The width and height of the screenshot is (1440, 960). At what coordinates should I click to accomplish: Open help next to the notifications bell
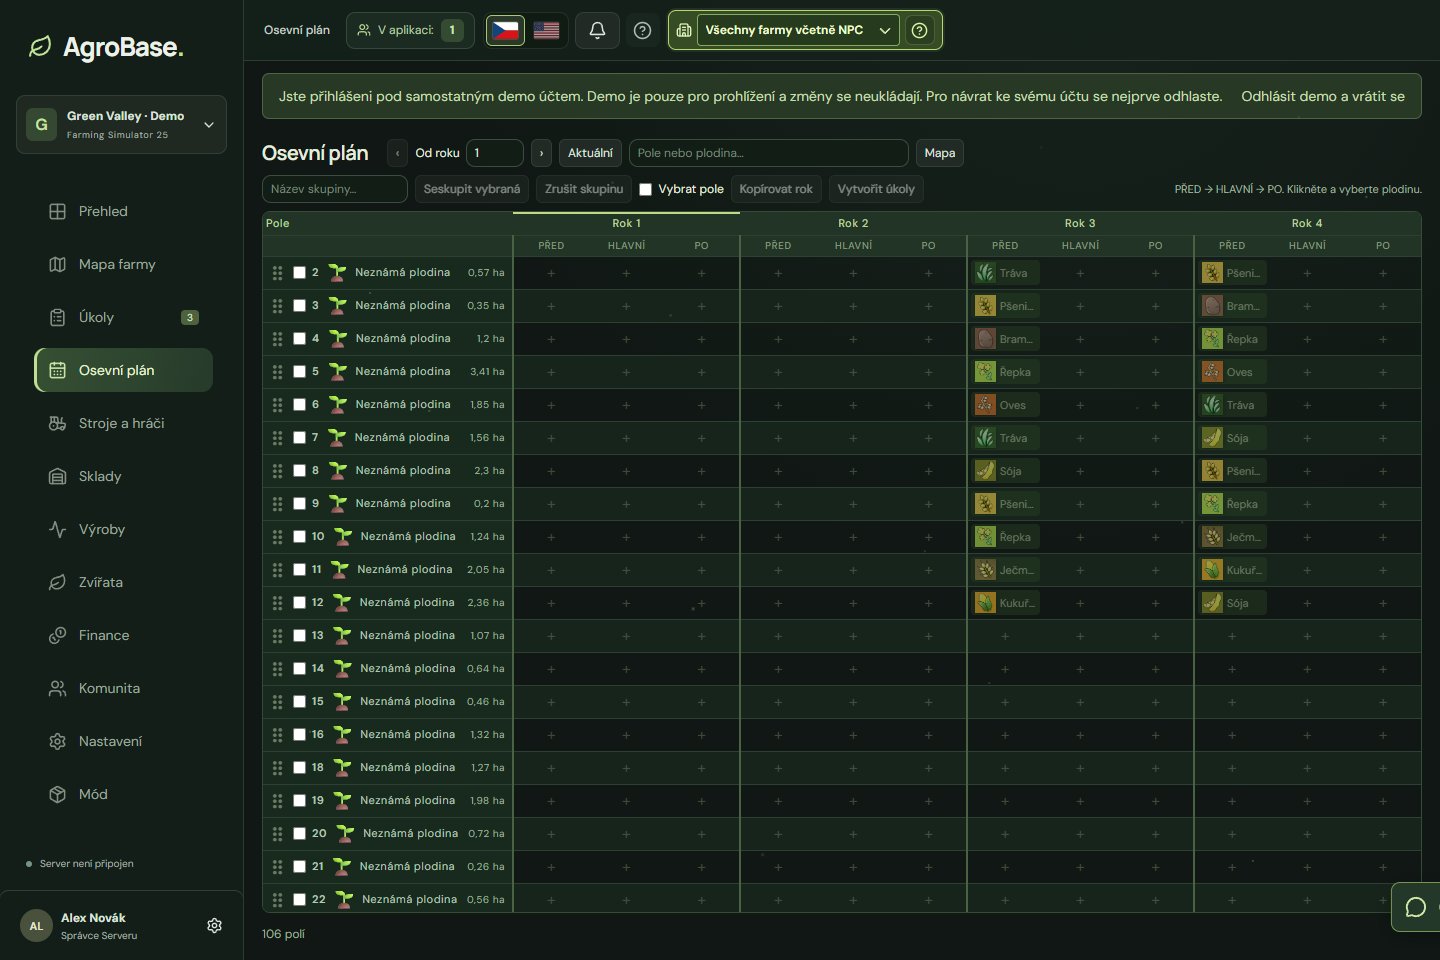pyautogui.click(x=643, y=30)
